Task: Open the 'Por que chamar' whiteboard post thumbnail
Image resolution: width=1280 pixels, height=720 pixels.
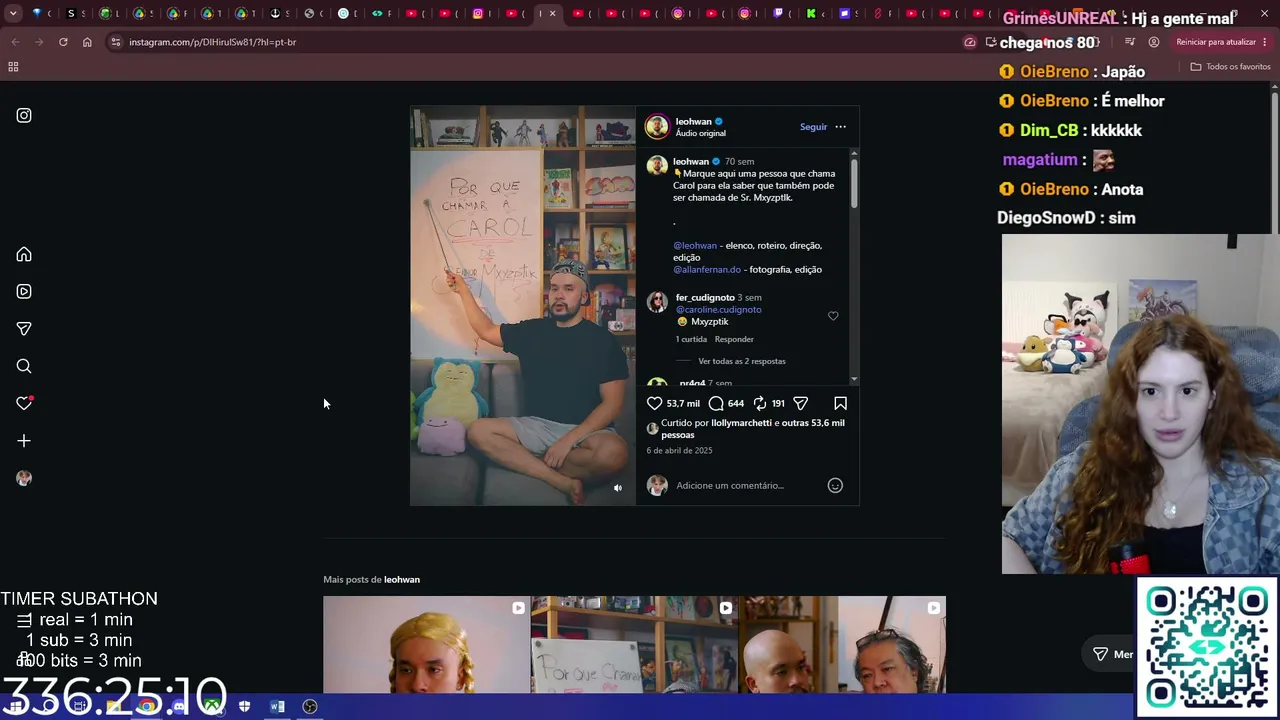Action: [x=634, y=645]
